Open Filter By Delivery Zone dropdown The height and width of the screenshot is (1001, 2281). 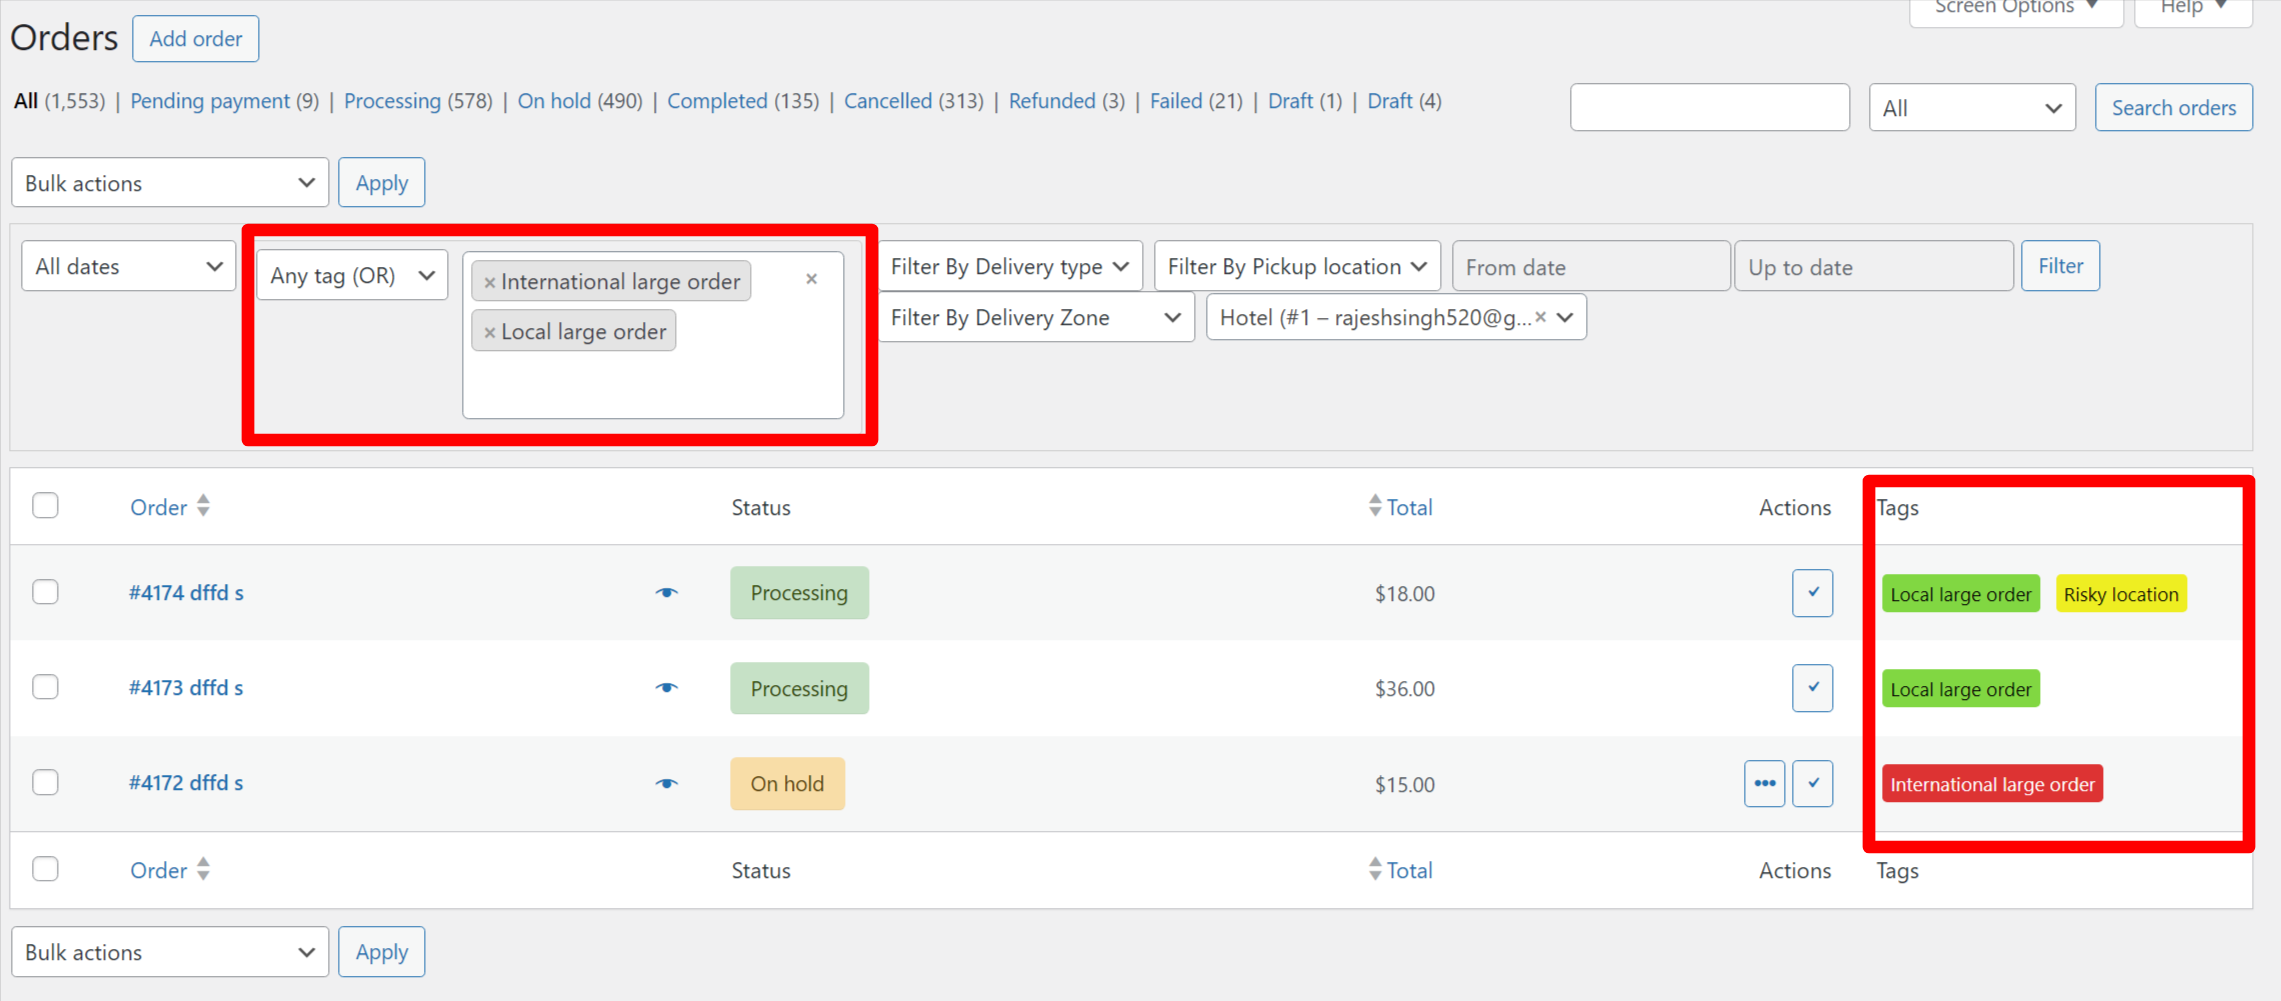(x=1036, y=317)
